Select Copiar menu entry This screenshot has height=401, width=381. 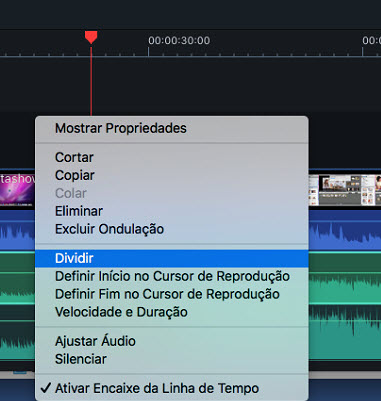(x=172, y=175)
